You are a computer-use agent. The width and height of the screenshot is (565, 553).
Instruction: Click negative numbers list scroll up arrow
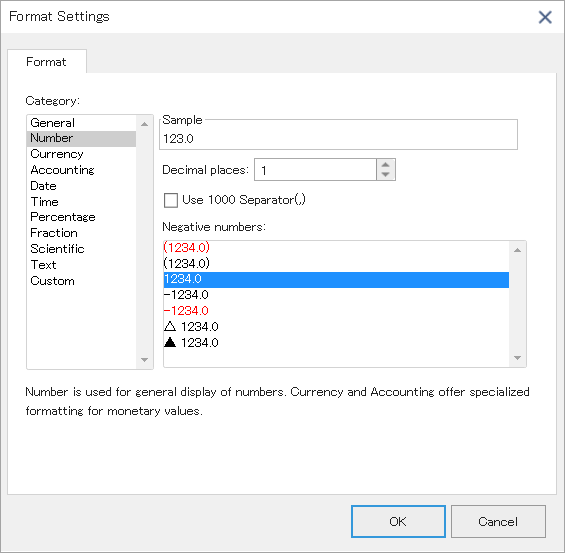pyautogui.click(x=517, y=250)
